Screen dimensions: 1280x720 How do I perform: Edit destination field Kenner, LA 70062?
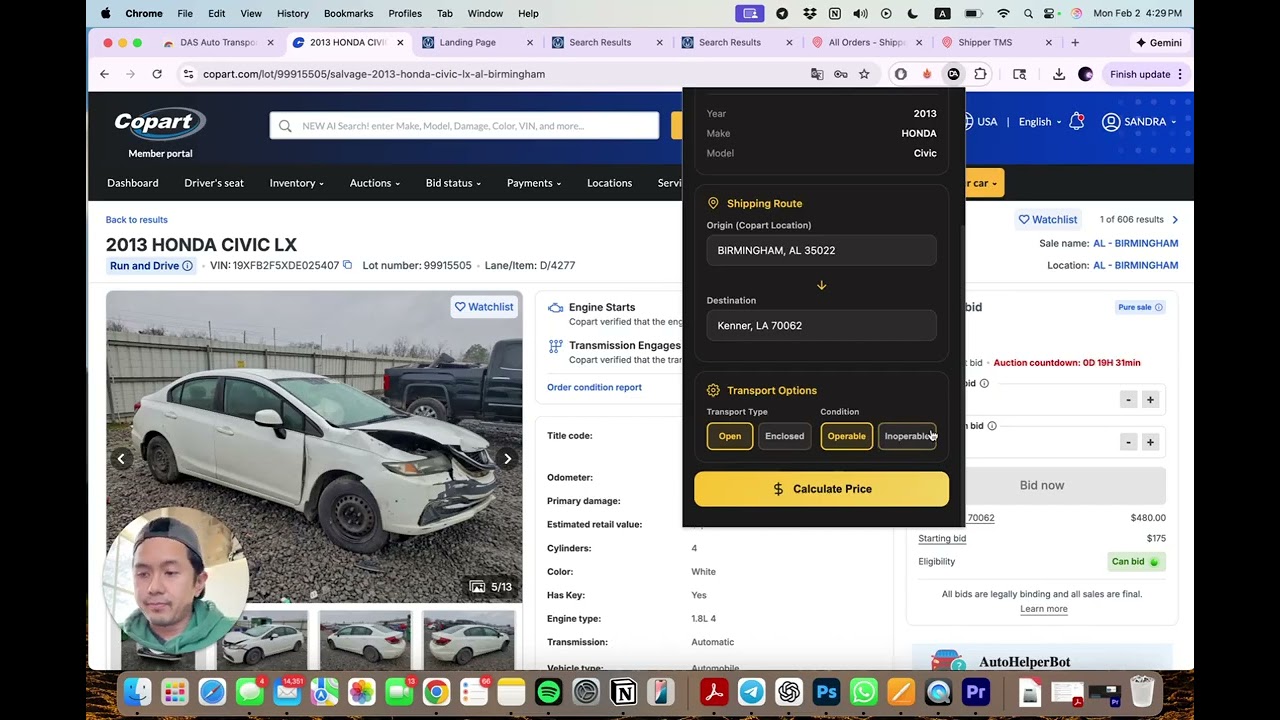821,326
